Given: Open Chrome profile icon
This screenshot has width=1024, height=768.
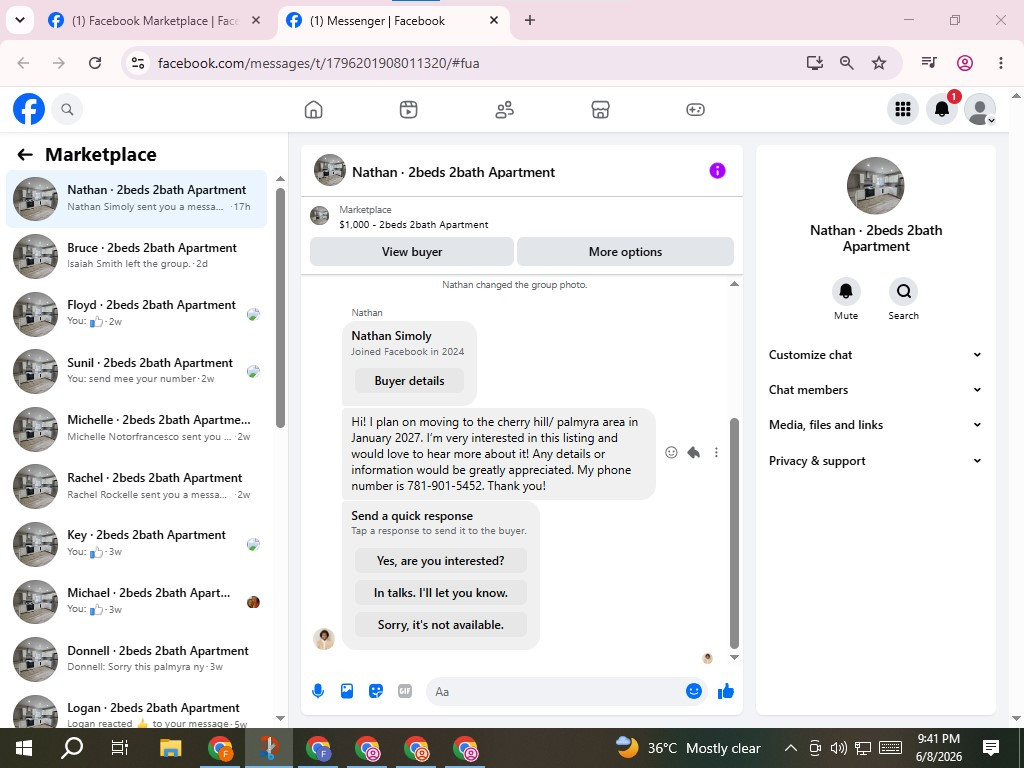Looking at the screenshot, I should click(965, 63).
